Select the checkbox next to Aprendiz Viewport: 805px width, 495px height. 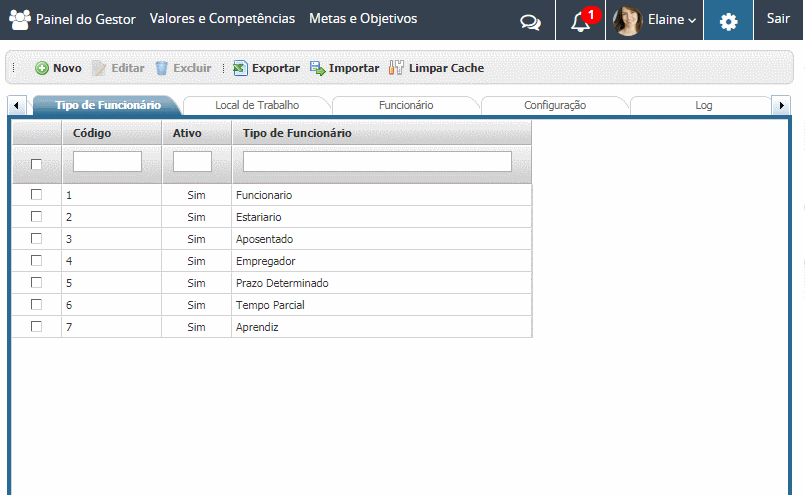pos(37,326)
